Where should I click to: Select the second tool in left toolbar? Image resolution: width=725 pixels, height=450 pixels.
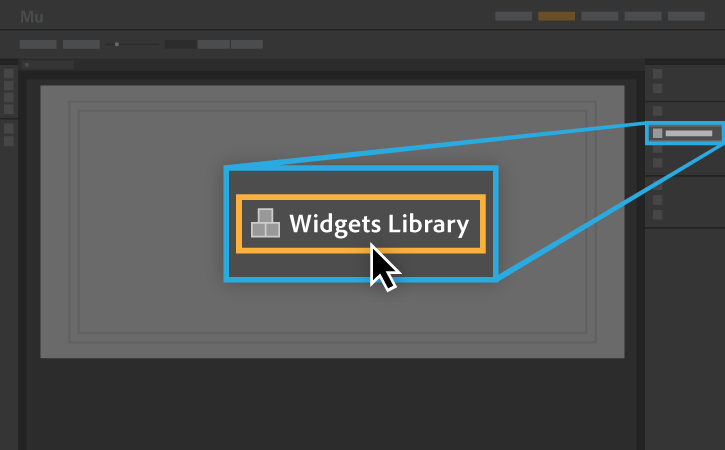click(9, 86)
